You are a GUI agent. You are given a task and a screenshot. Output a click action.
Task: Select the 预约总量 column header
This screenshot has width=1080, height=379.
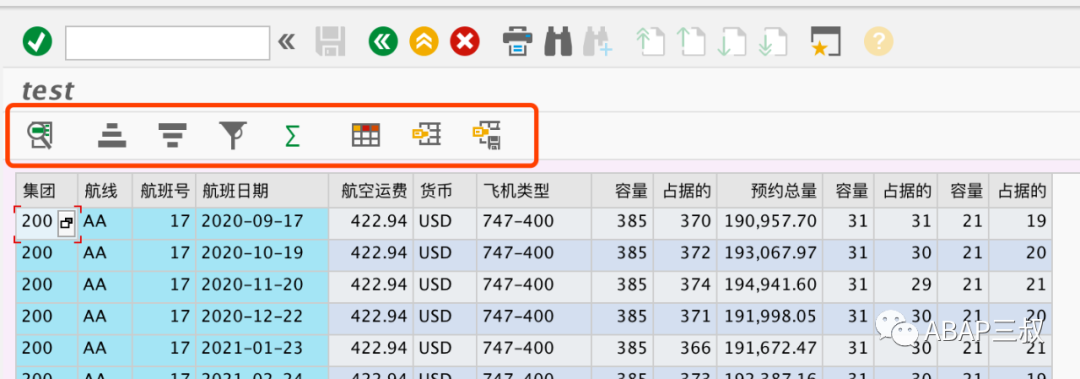point(769,190)
